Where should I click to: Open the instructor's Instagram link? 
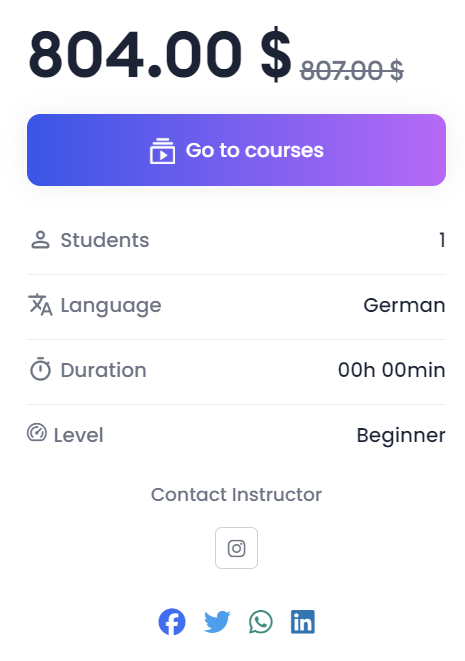pos(236,548)
